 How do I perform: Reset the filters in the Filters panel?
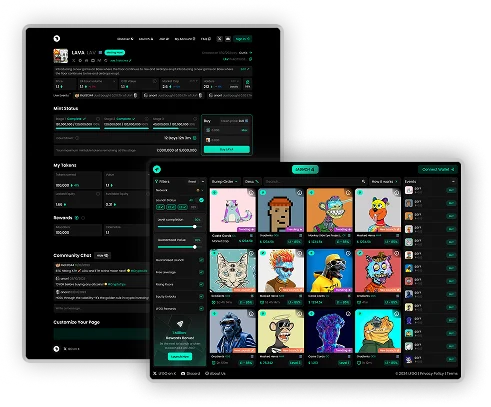[192, 182]
